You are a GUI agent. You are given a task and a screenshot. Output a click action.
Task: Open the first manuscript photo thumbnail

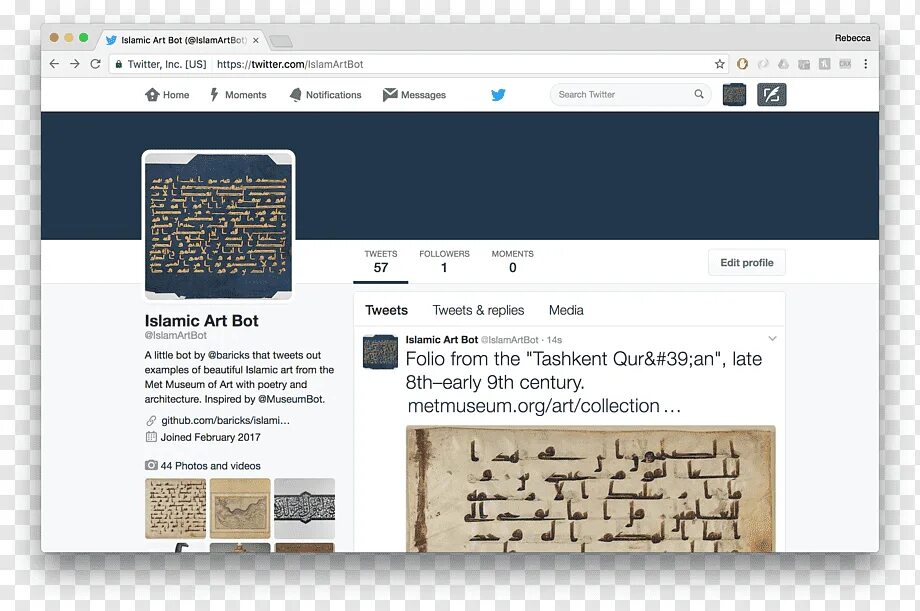point(175,508)
